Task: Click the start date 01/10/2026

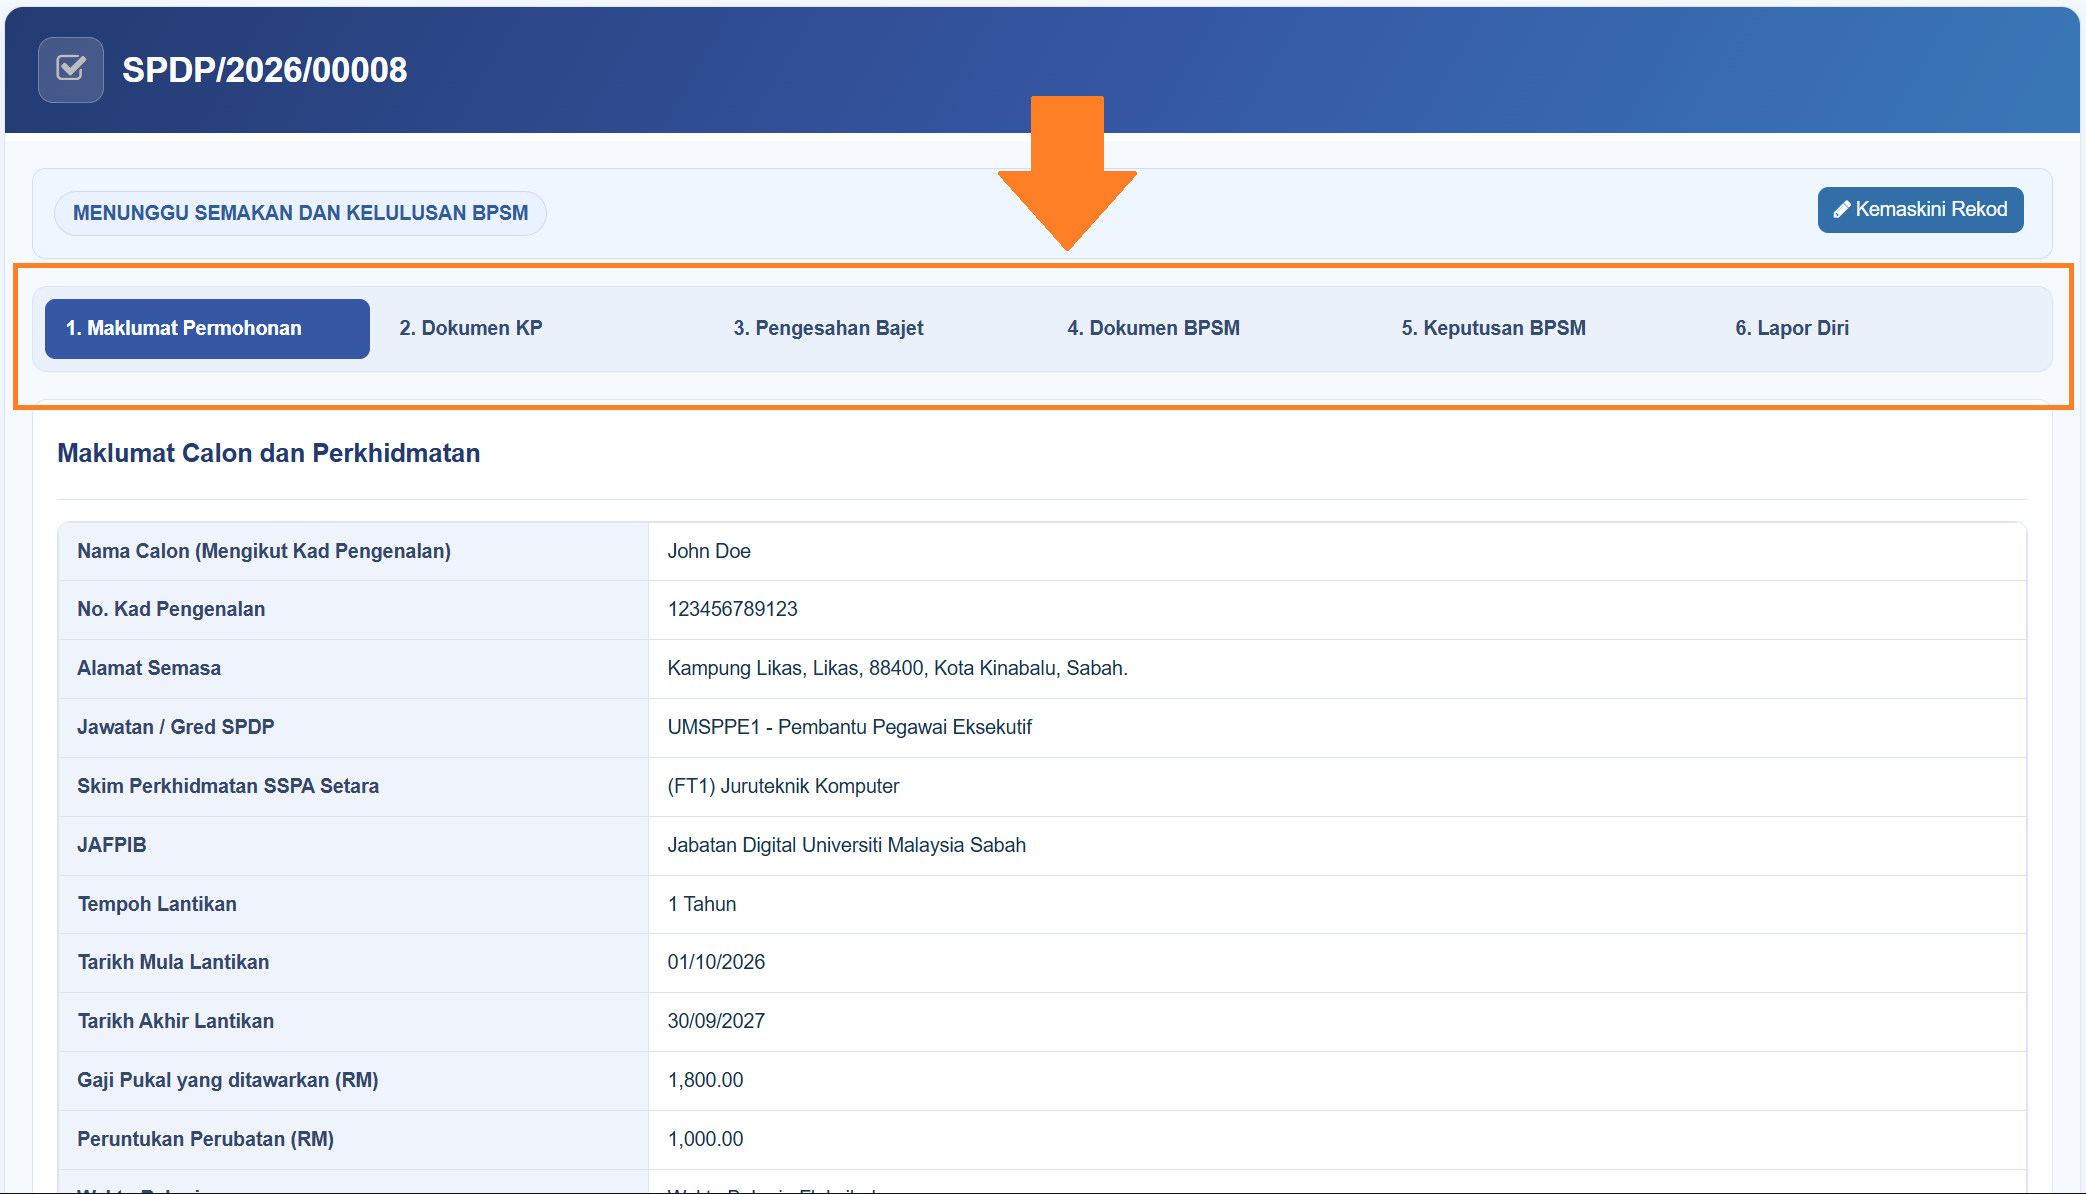Action: click(716, 962)
